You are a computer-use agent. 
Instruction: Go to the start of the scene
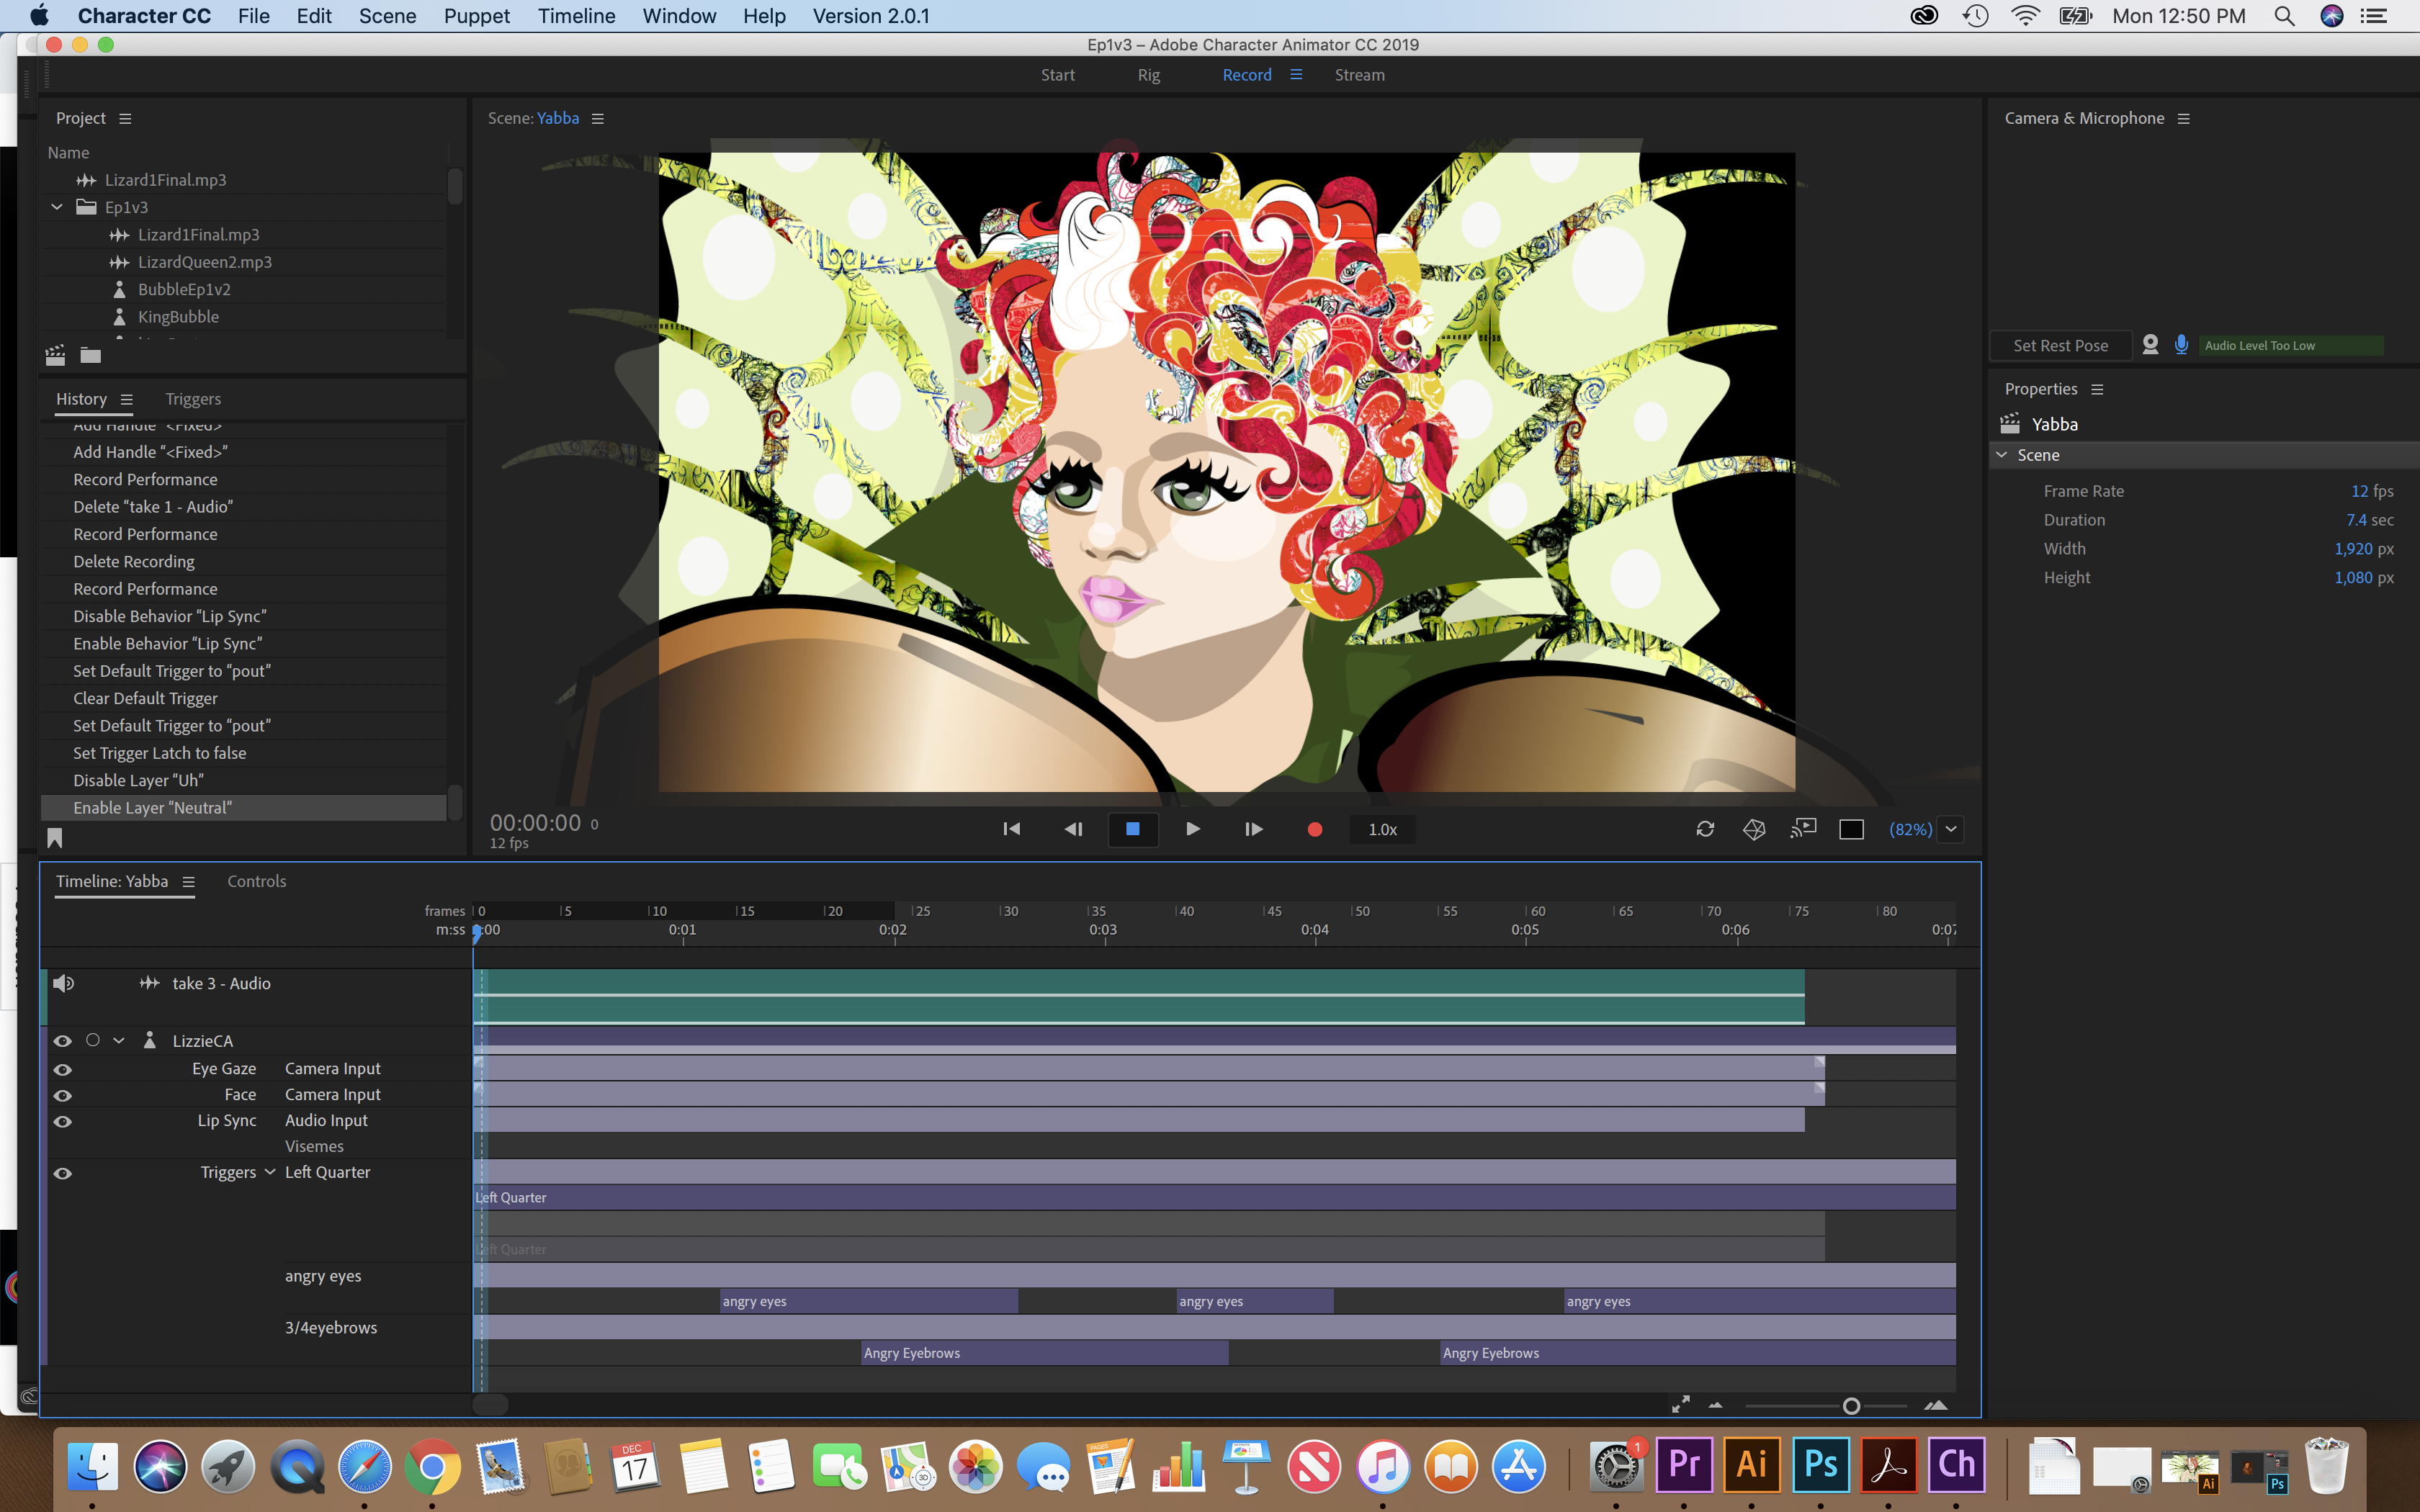pyautogui.click(x=1011, y=829)
